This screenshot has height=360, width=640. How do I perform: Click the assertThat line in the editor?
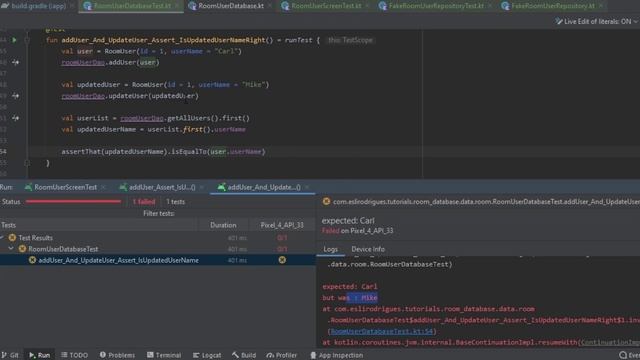(163, 151)
